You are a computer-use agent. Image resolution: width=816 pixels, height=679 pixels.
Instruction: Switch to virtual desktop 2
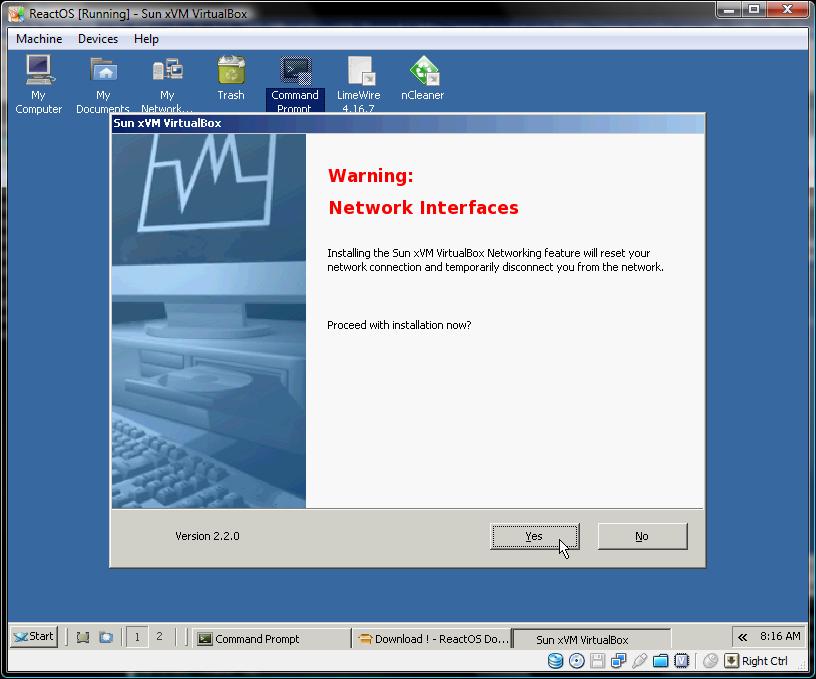tap(159, 637)
